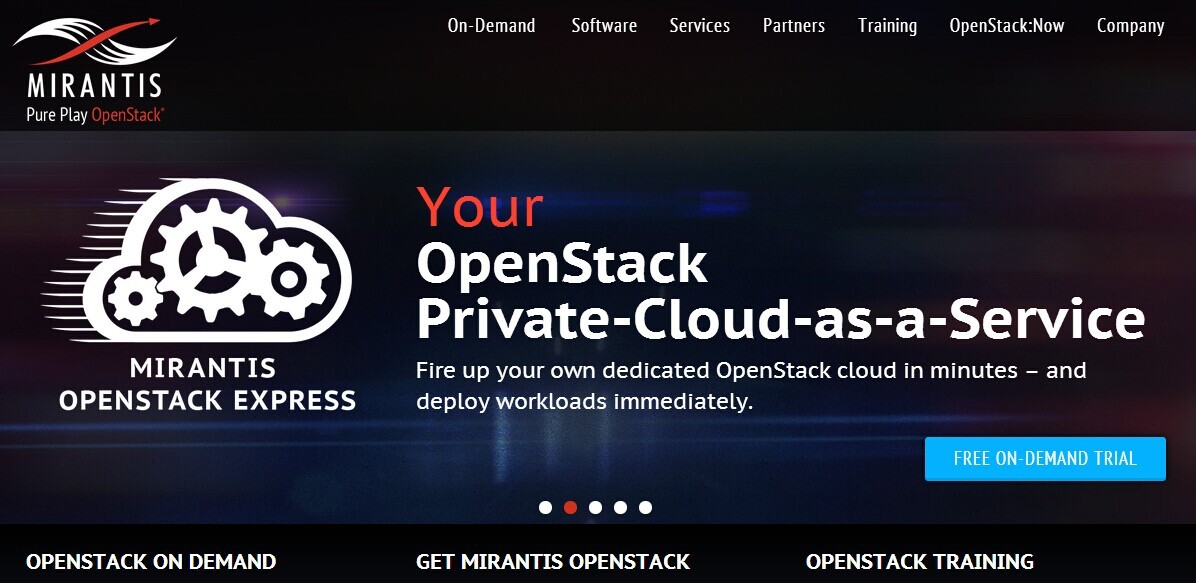Open the Get Mirantis OpenStack heading link
The width and height of the screenshot is (1196, 583).
(553, 562)
